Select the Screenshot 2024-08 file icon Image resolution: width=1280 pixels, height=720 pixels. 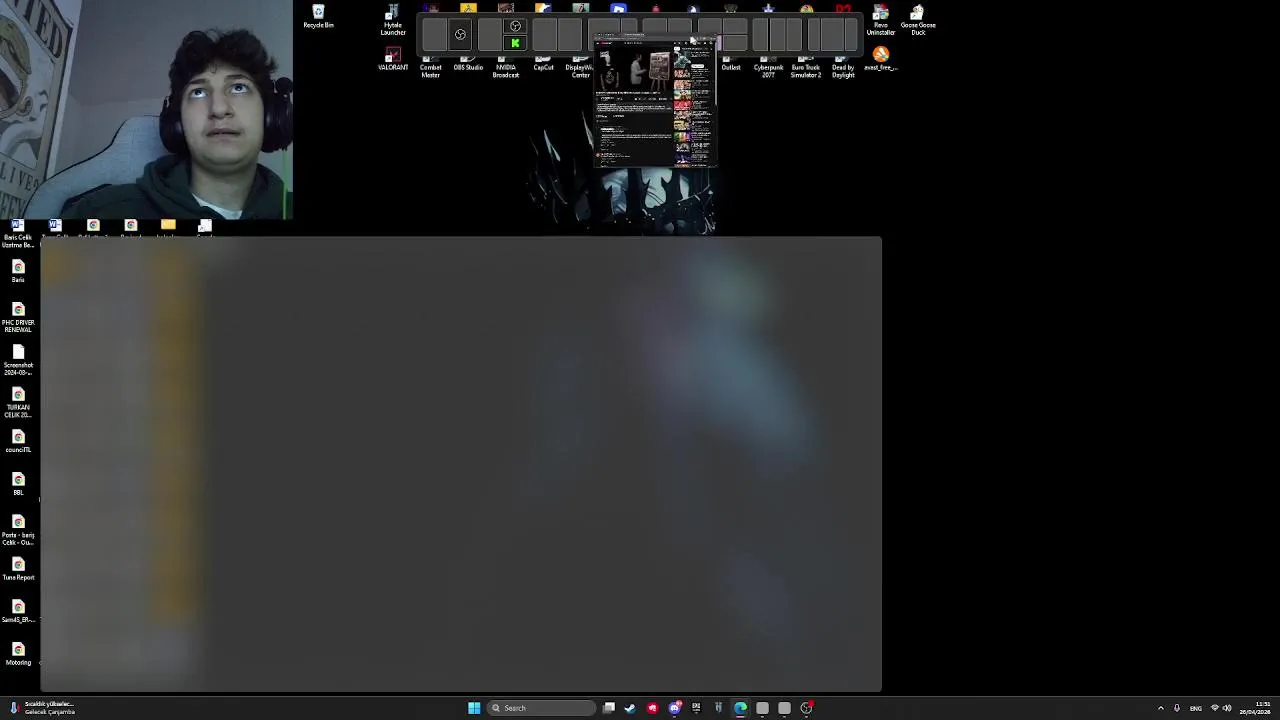(x=18, y=360)
